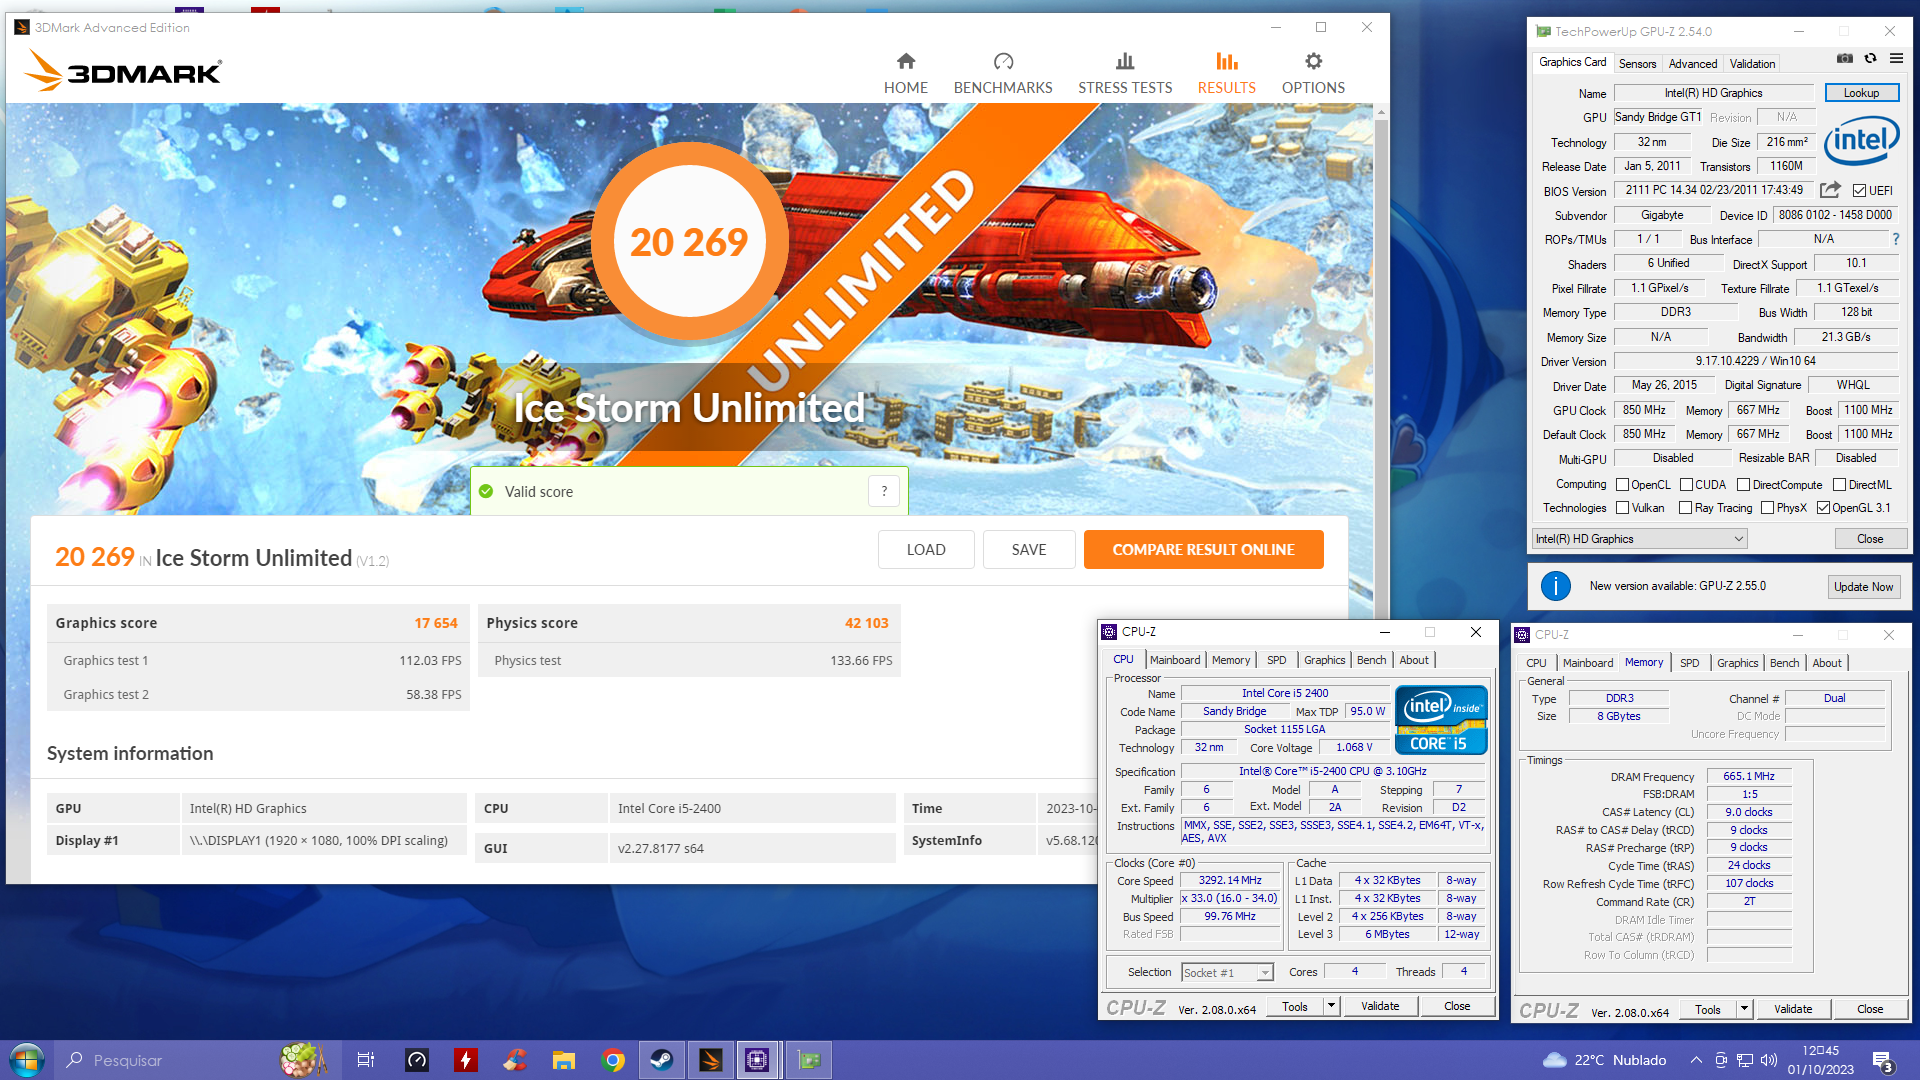Viewport: 1920px width, 1080px height.
Task: Toggle the DirectCompute checkbox in GPU-Z
Action: [1743, 485]
